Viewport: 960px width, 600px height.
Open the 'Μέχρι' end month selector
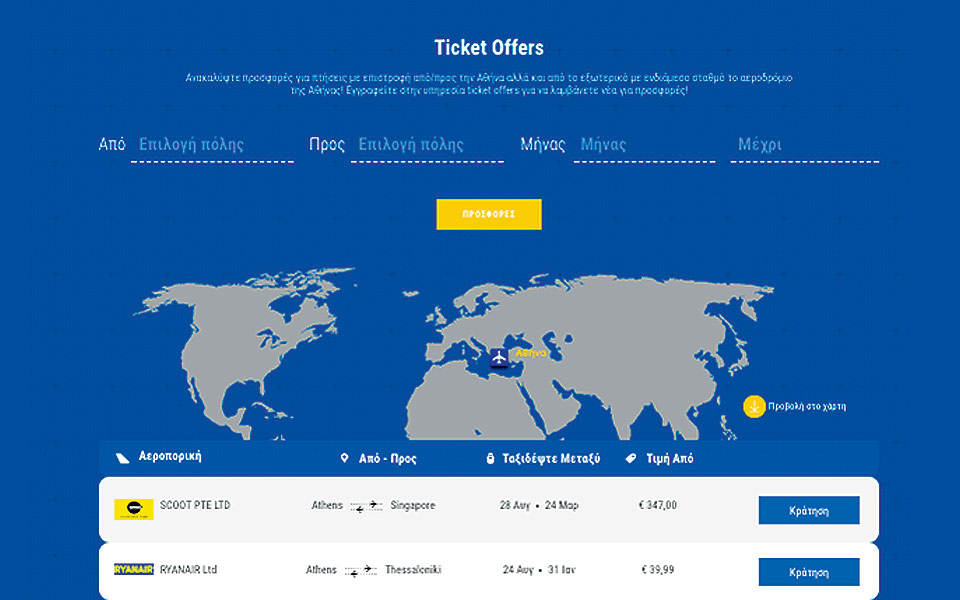(x=804, y=145)
